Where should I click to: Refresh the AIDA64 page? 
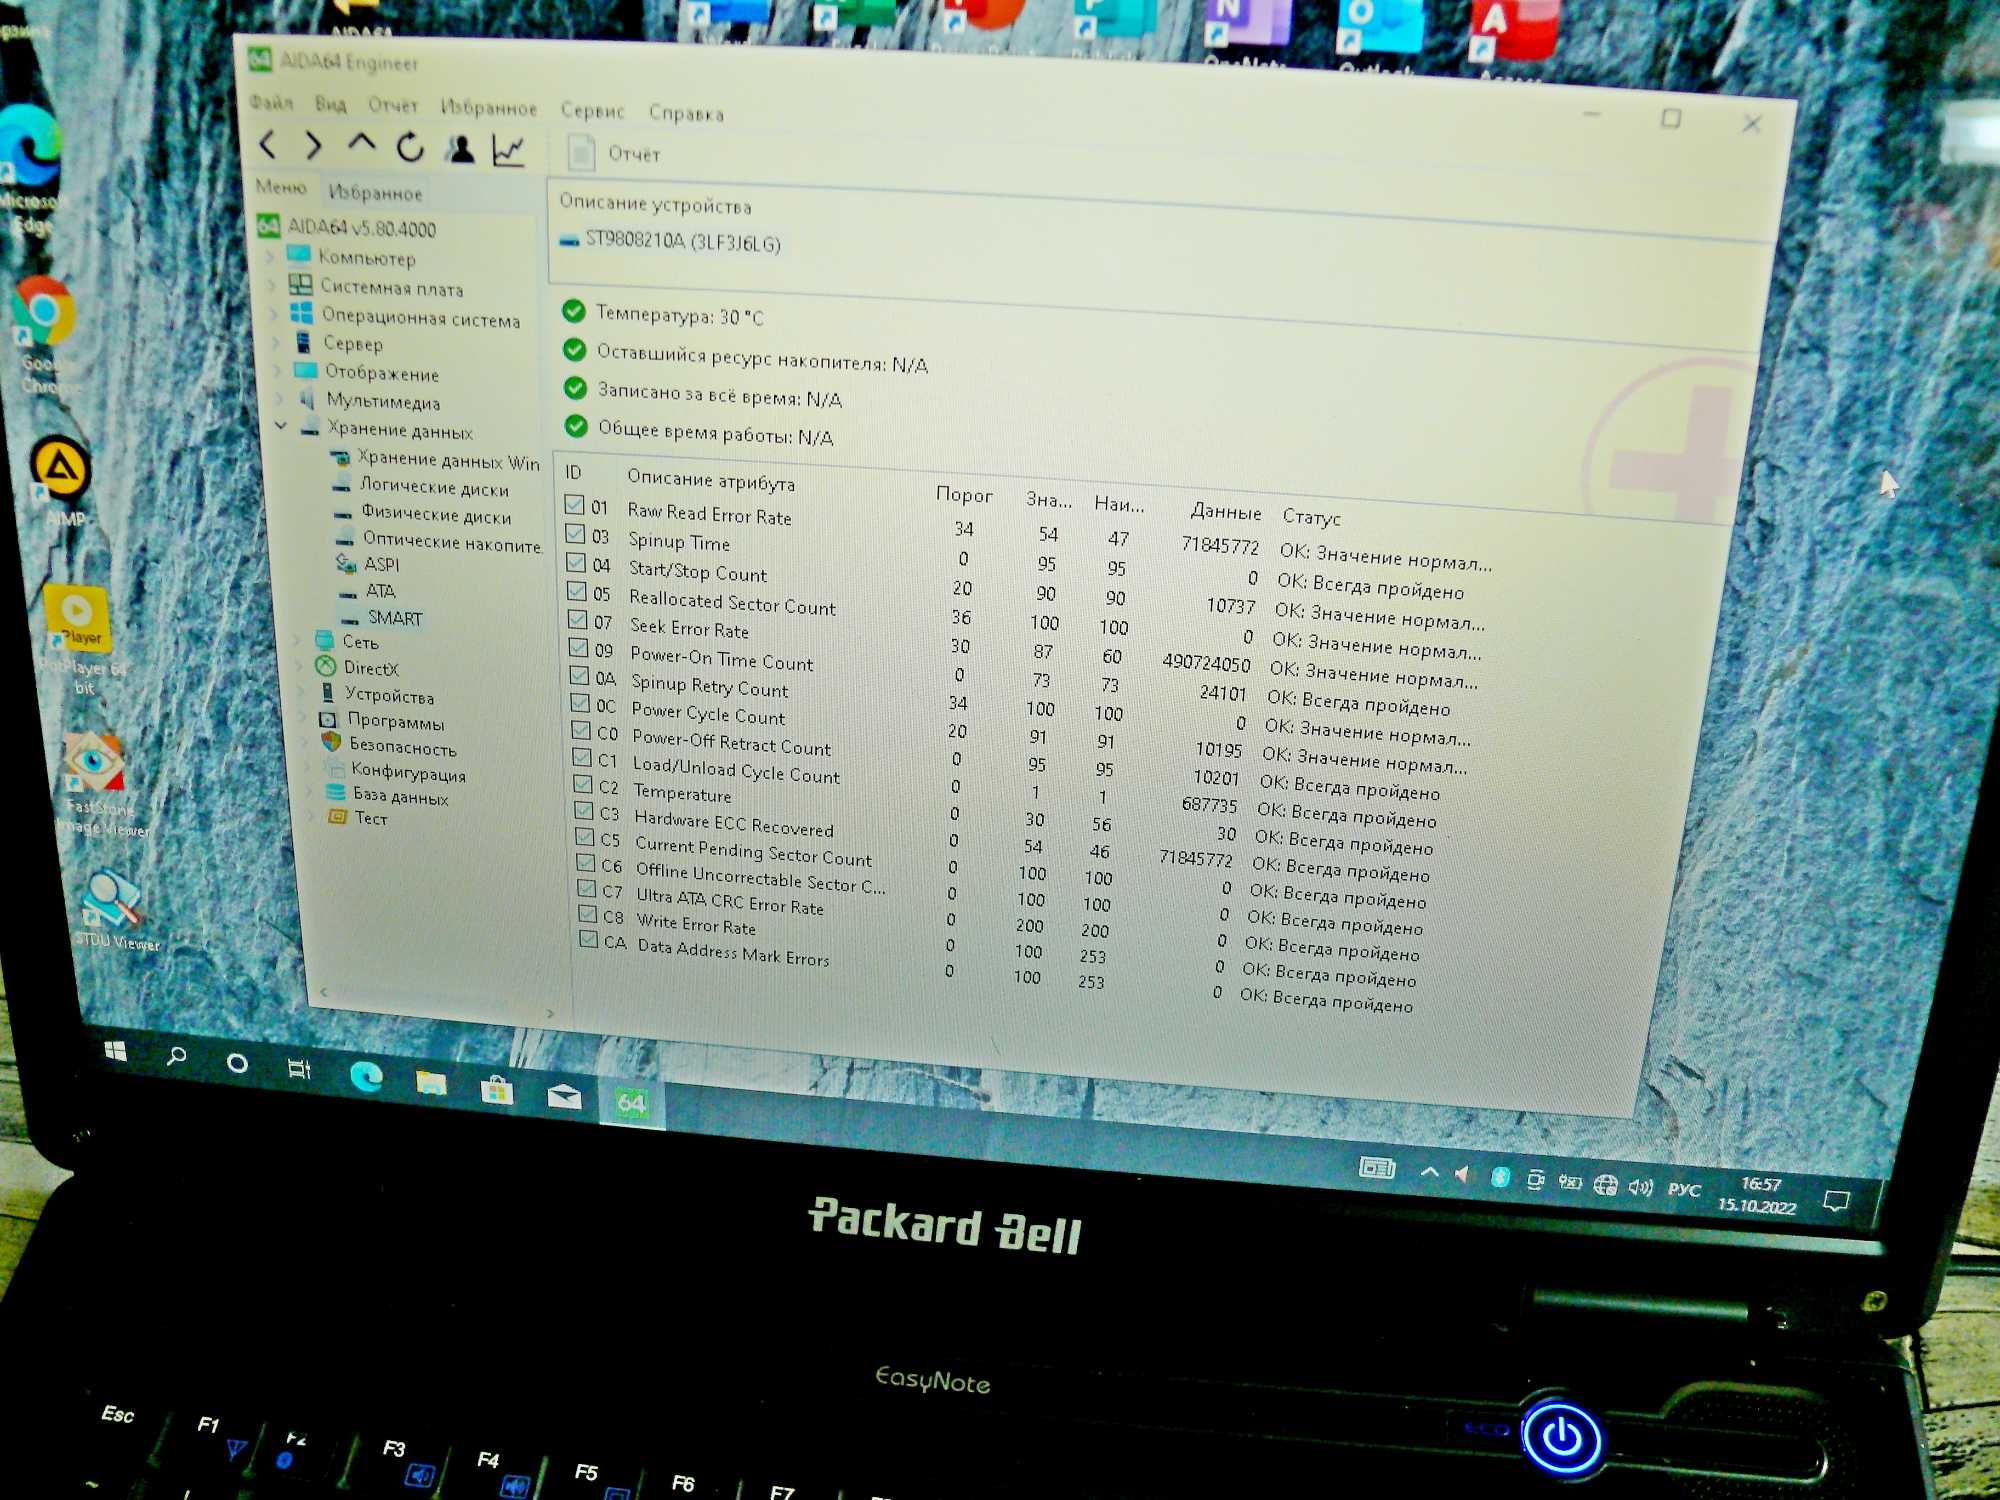410,148
